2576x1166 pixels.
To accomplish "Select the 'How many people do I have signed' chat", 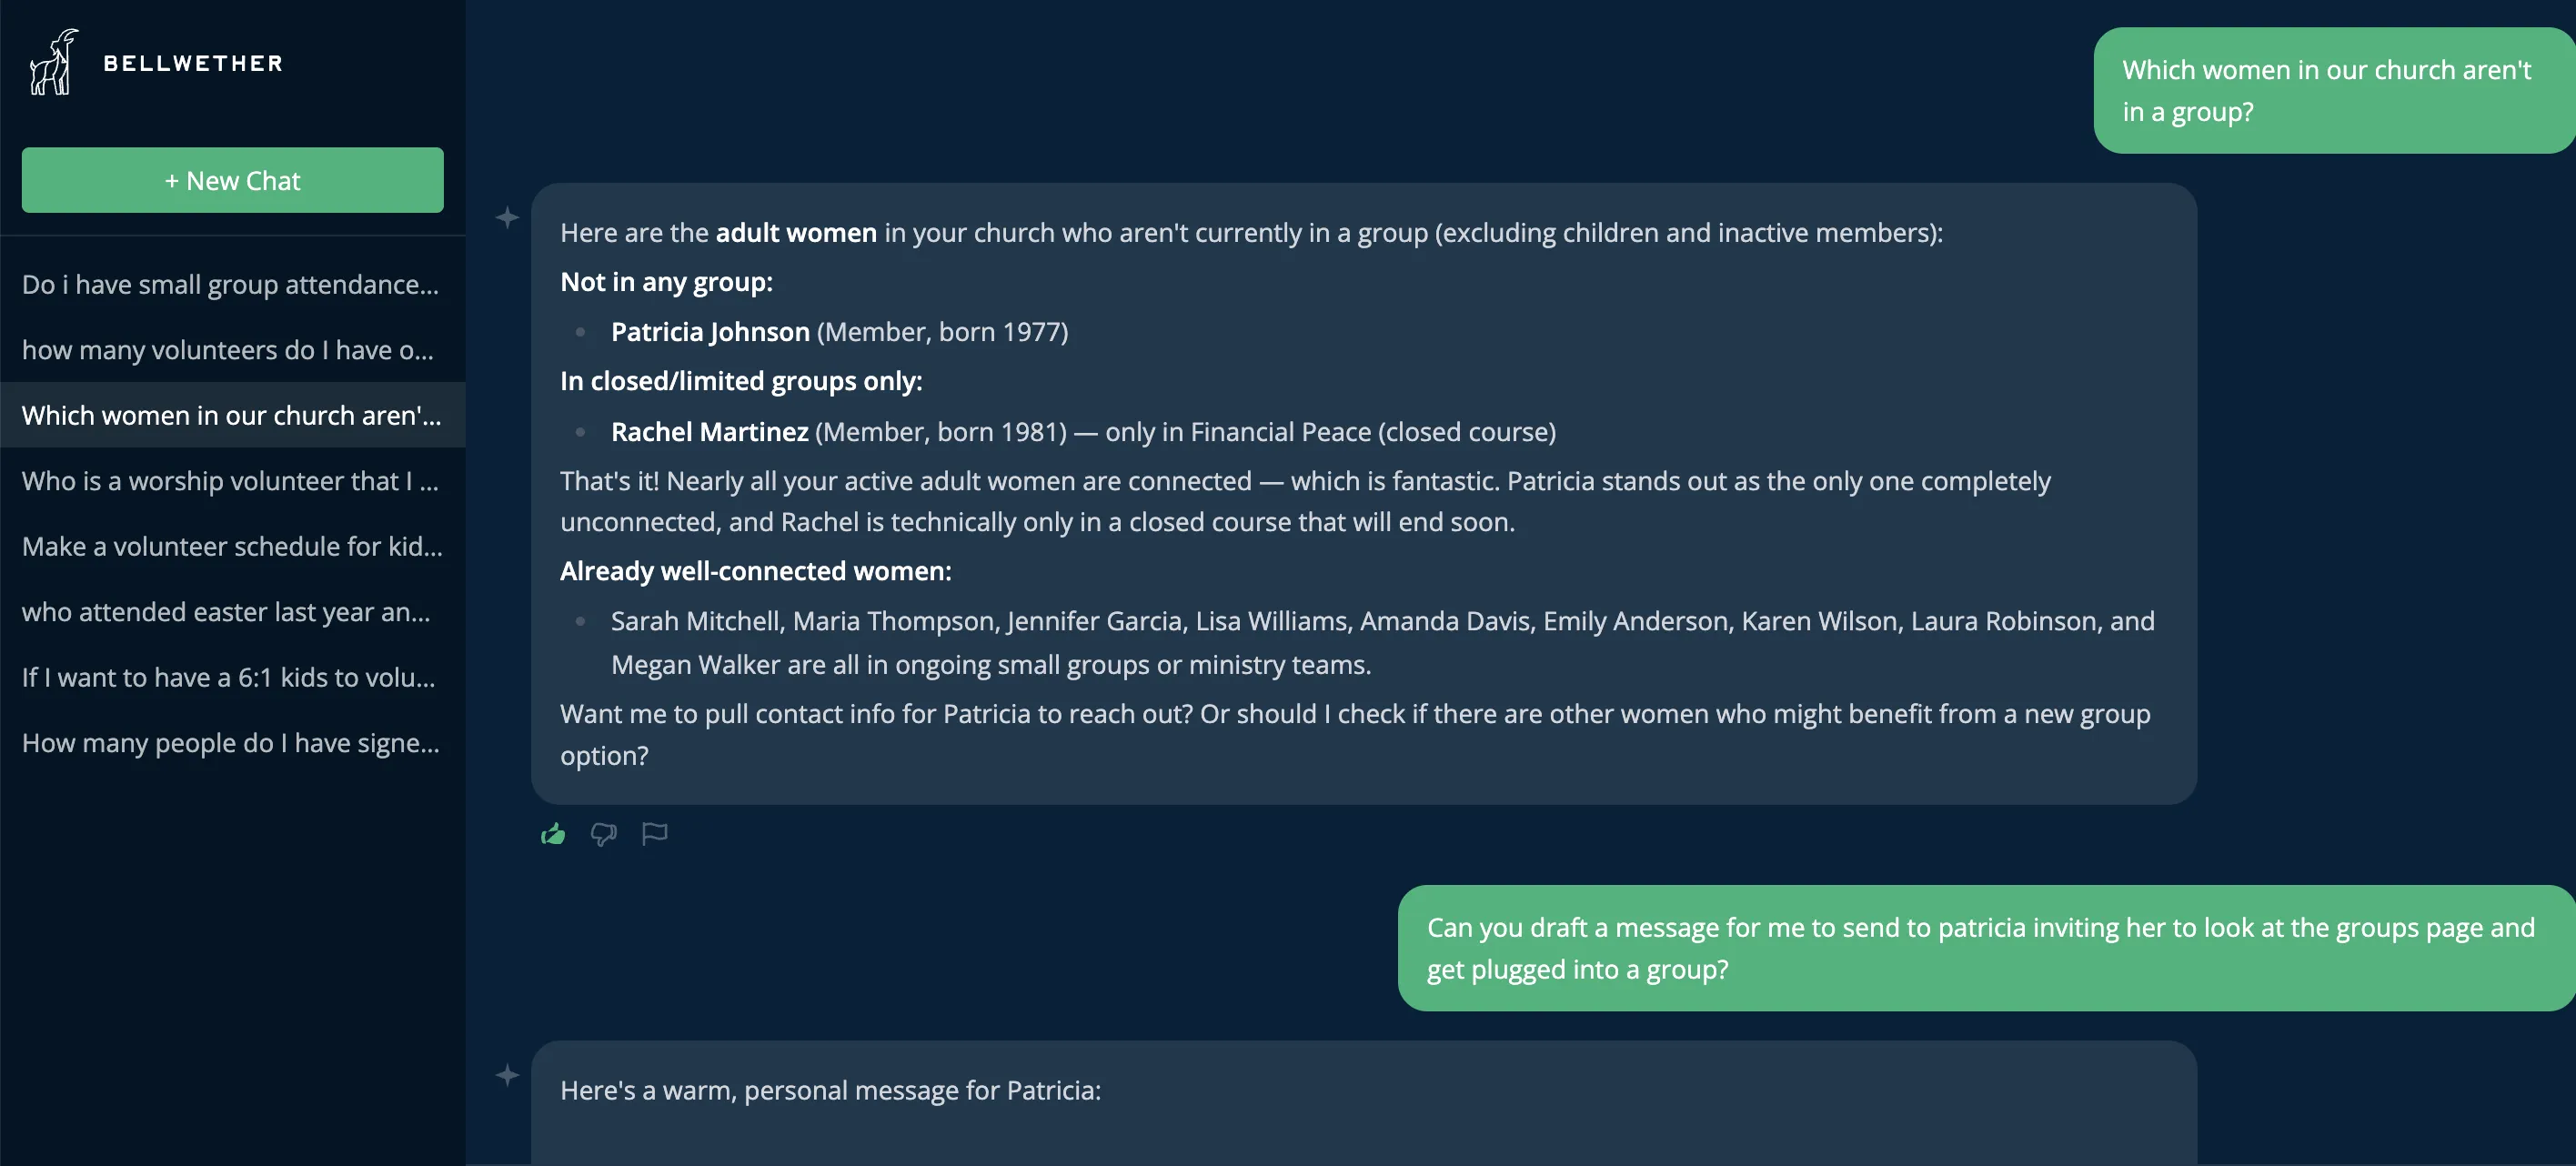I will pos(231,742).
